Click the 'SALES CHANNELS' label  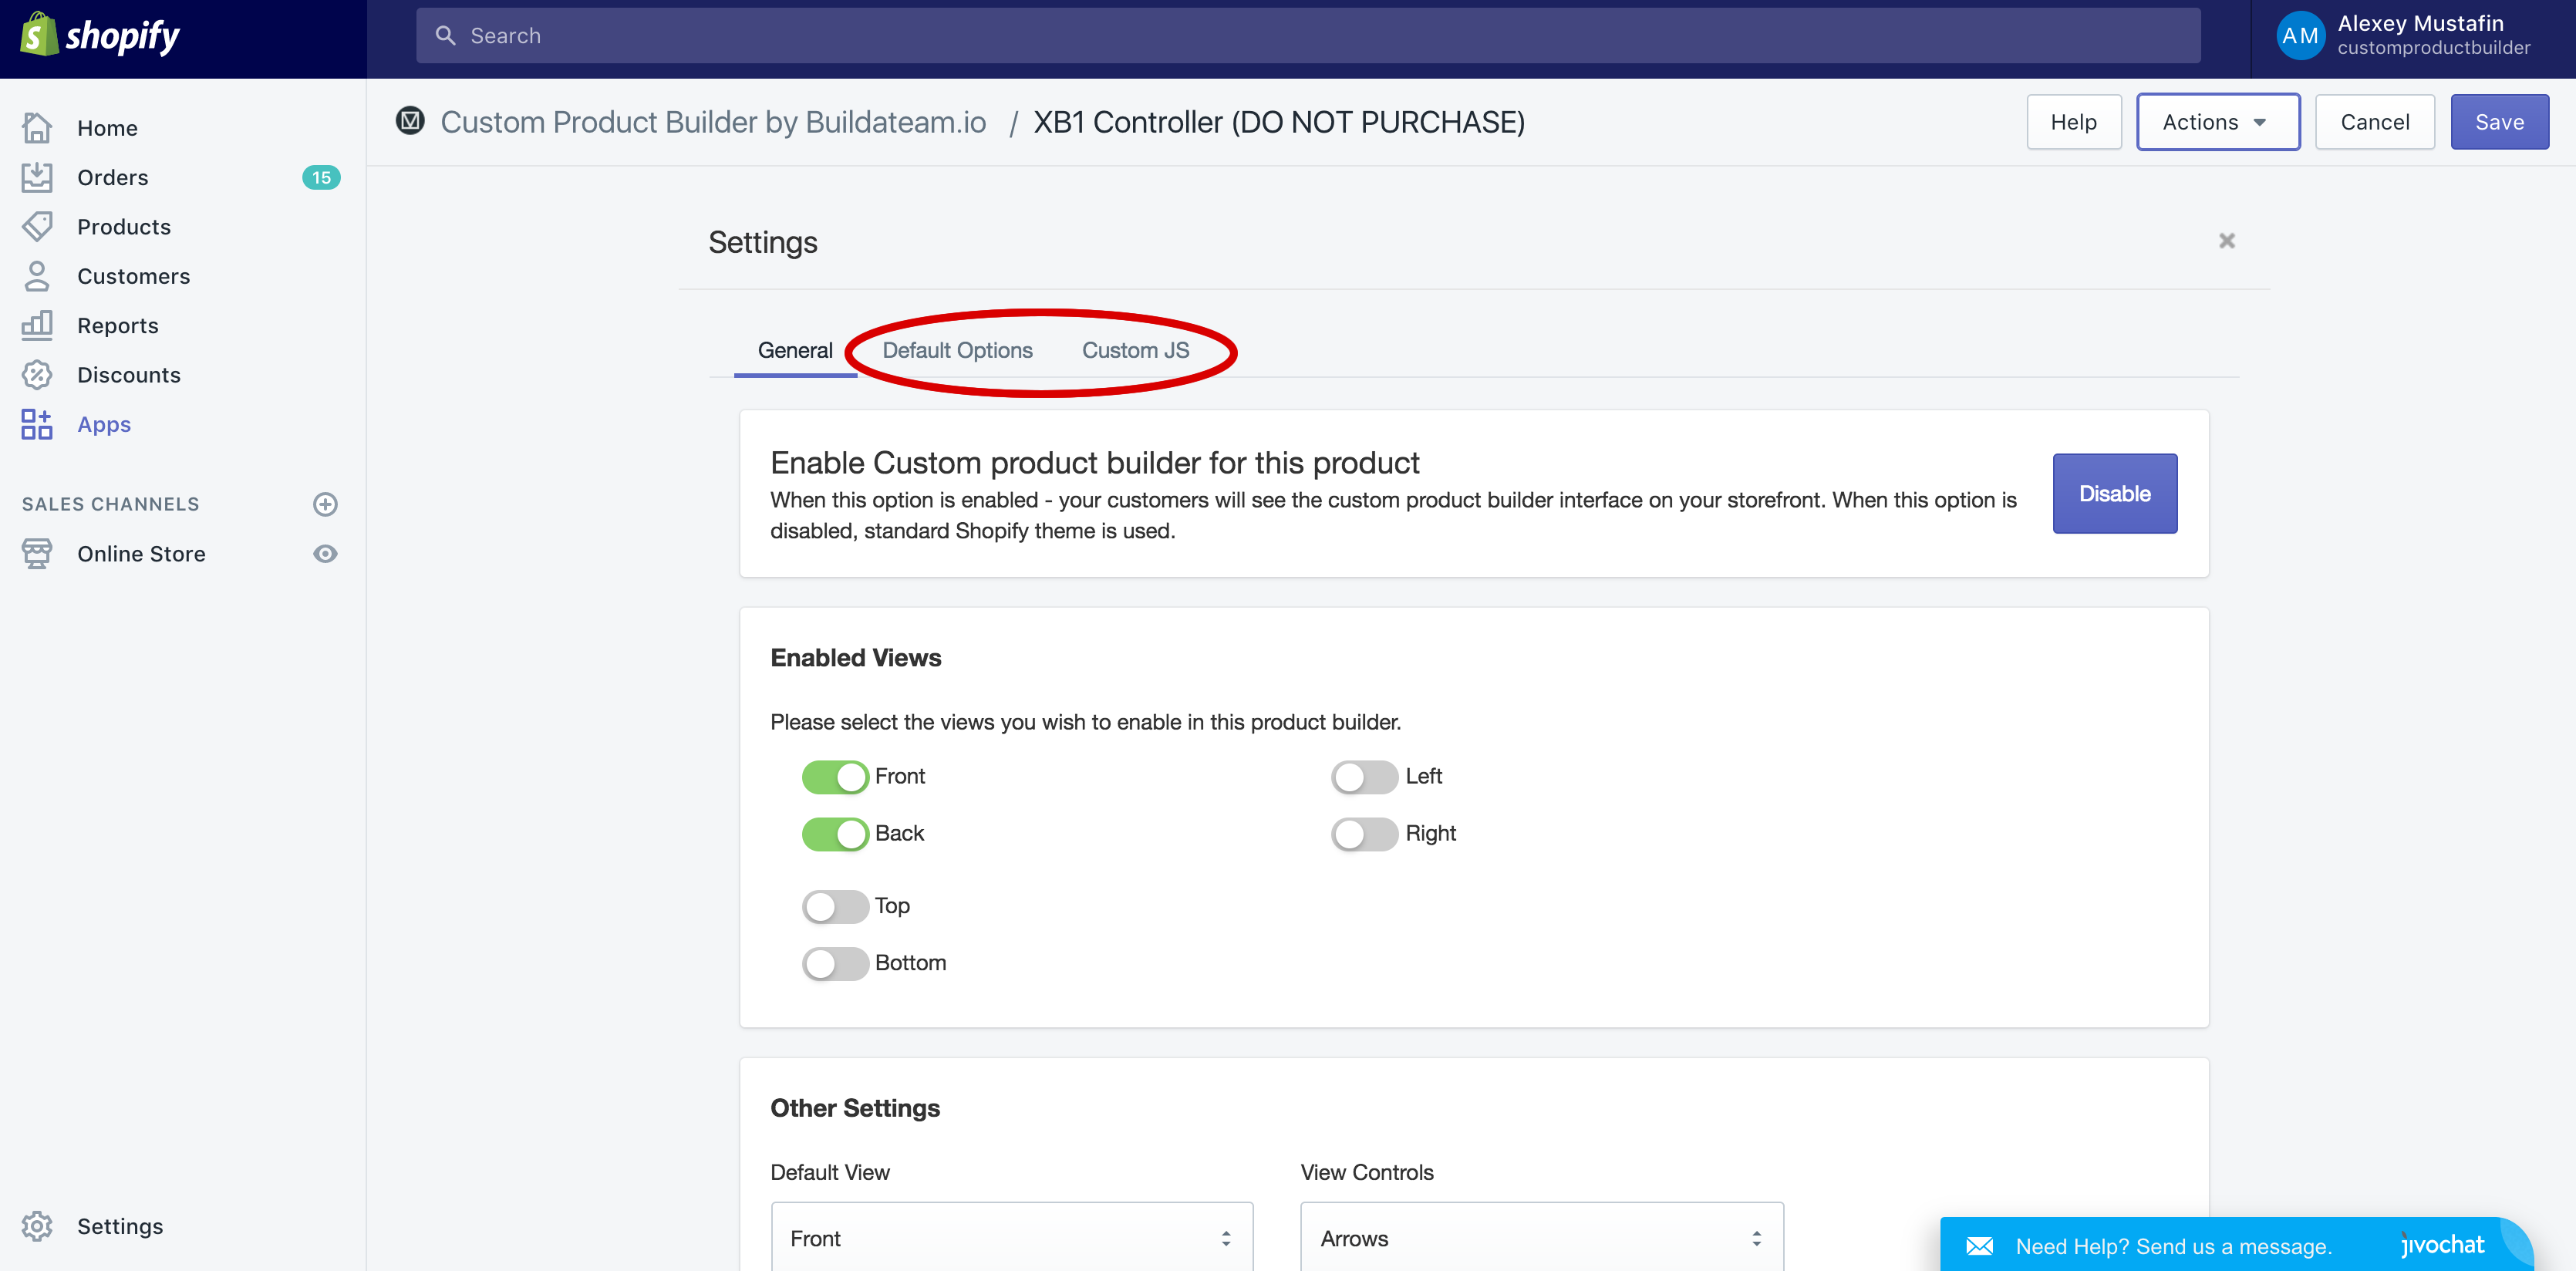110,504
